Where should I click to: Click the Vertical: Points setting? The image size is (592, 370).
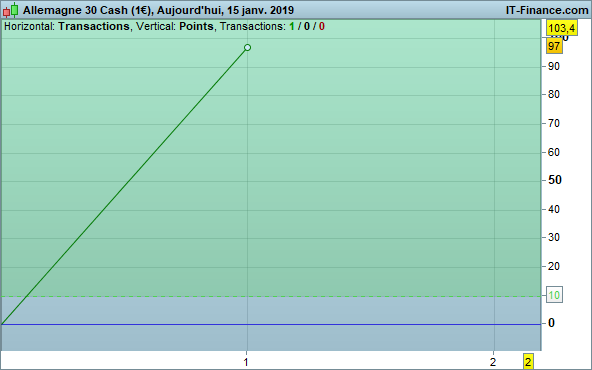pyautogui.click(x=175, y=26)
